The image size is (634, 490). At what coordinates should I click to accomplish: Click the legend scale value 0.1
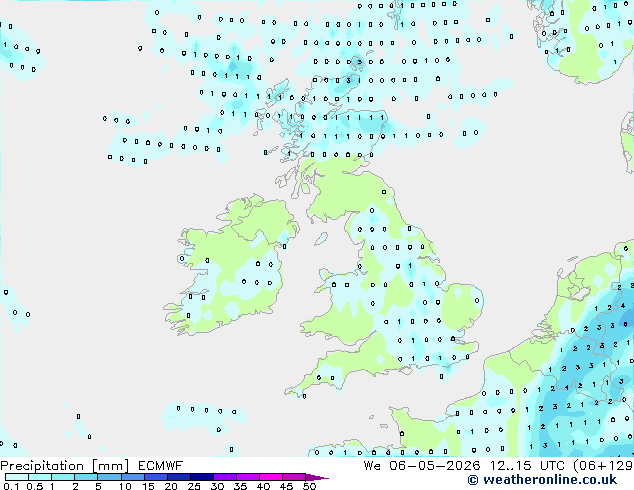point(11,486)
